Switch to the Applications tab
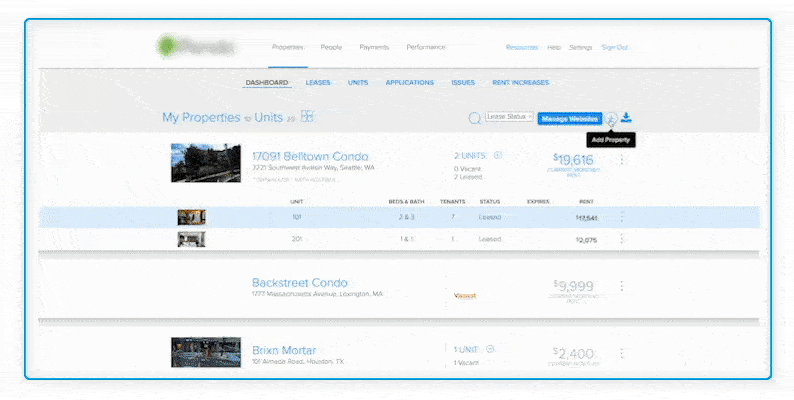The image size is (794, 400). click(410, 83)
